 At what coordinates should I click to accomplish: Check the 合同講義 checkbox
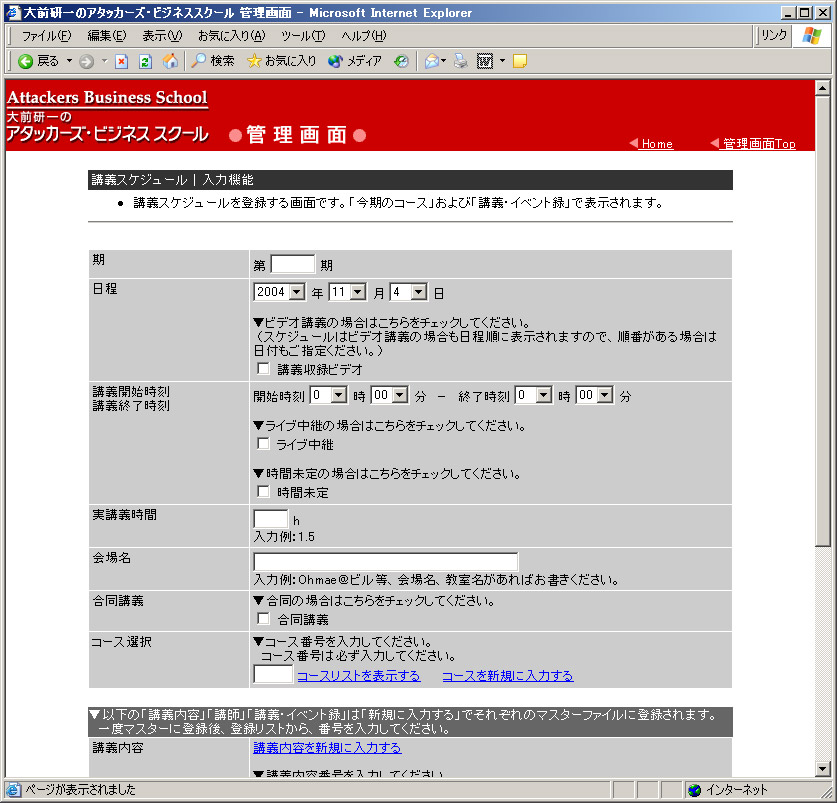pyautogui.click(x=263, y=618)
